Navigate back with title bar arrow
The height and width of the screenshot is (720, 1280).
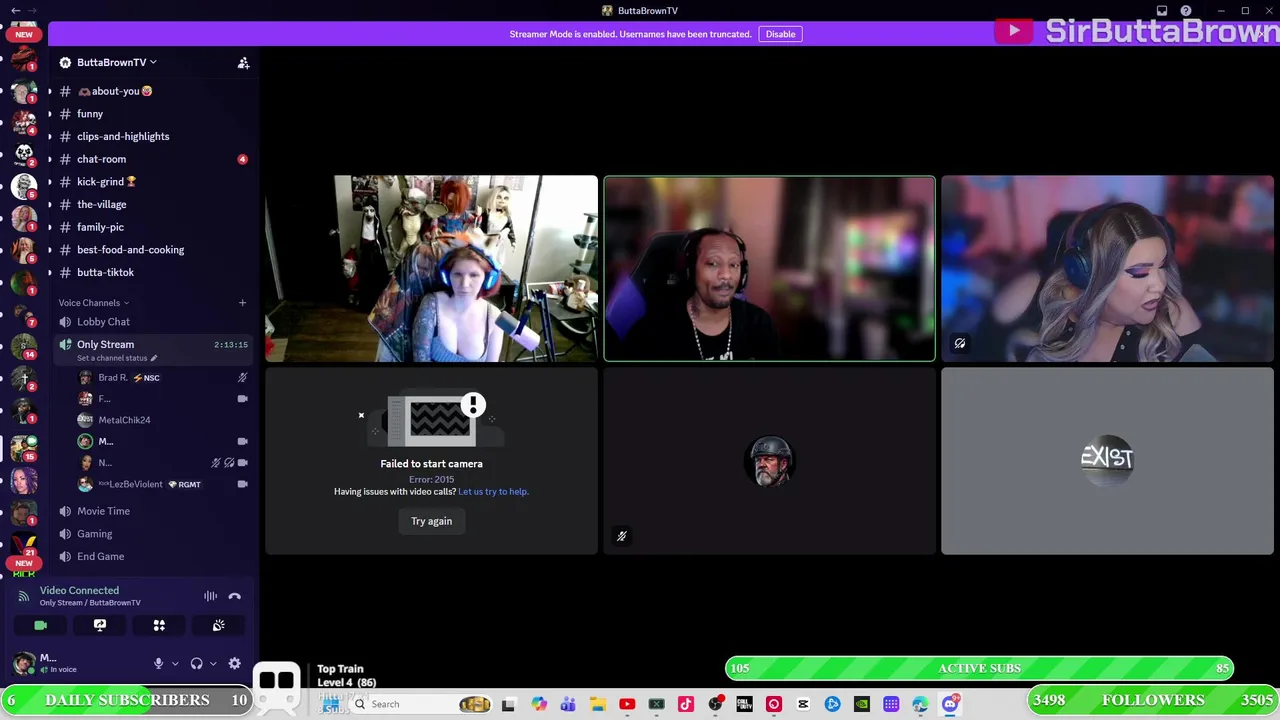coord(15,11)
